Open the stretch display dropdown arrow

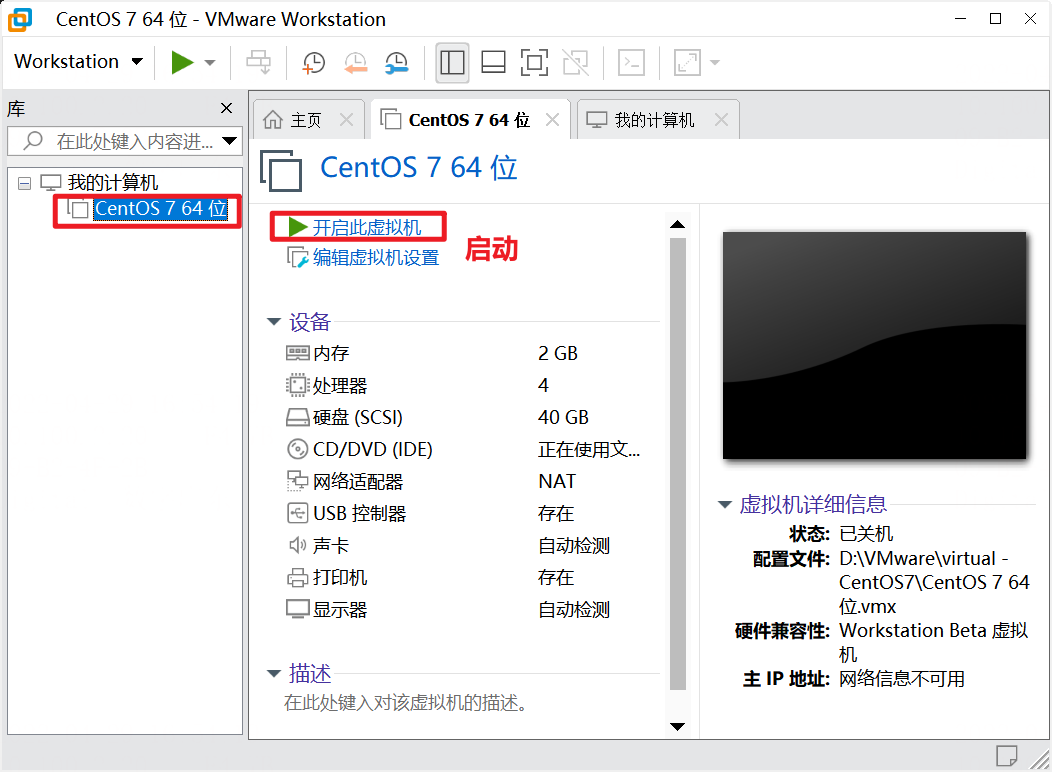coord(715,63)
